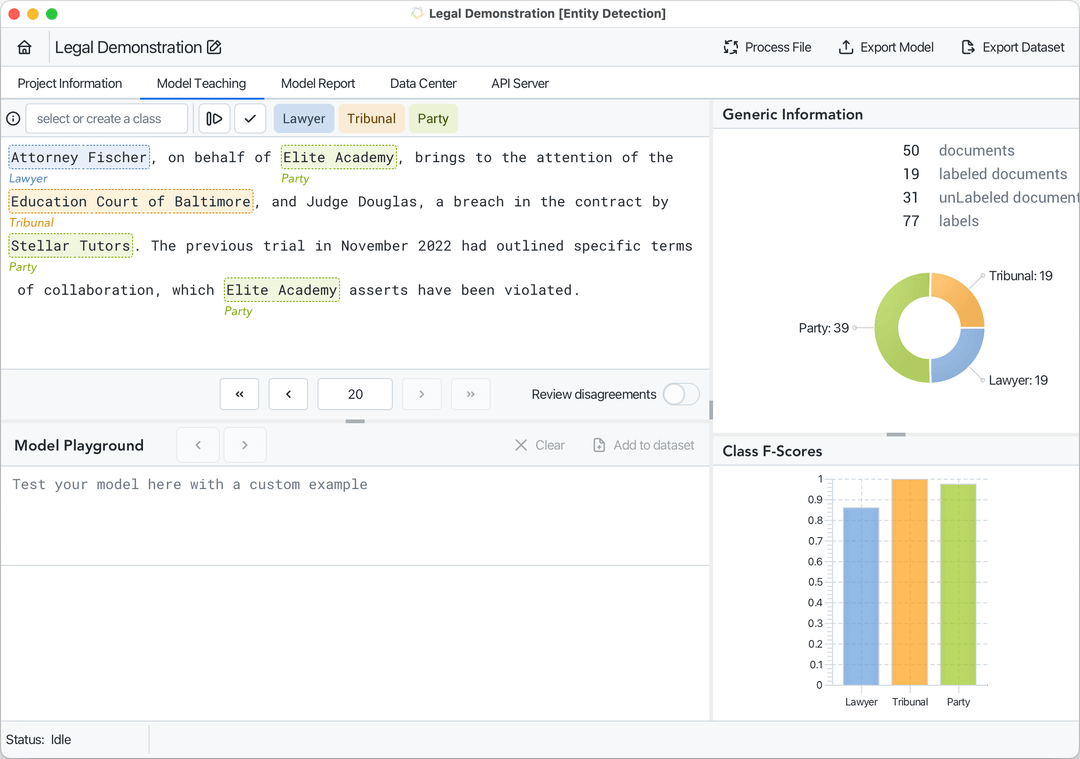The image size is (1080, 759).
Task: Go to the next page with the right chevron
Action: 421,394
